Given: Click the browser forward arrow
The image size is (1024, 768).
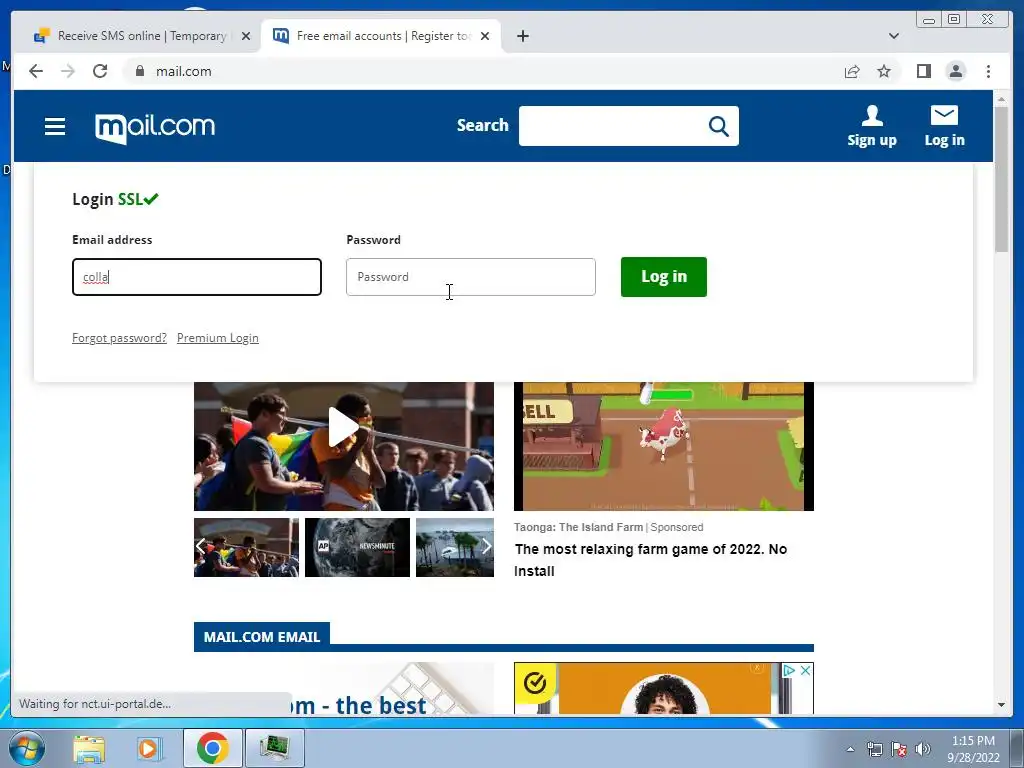Looking at the screenshot, I should [x=68, y=71].
